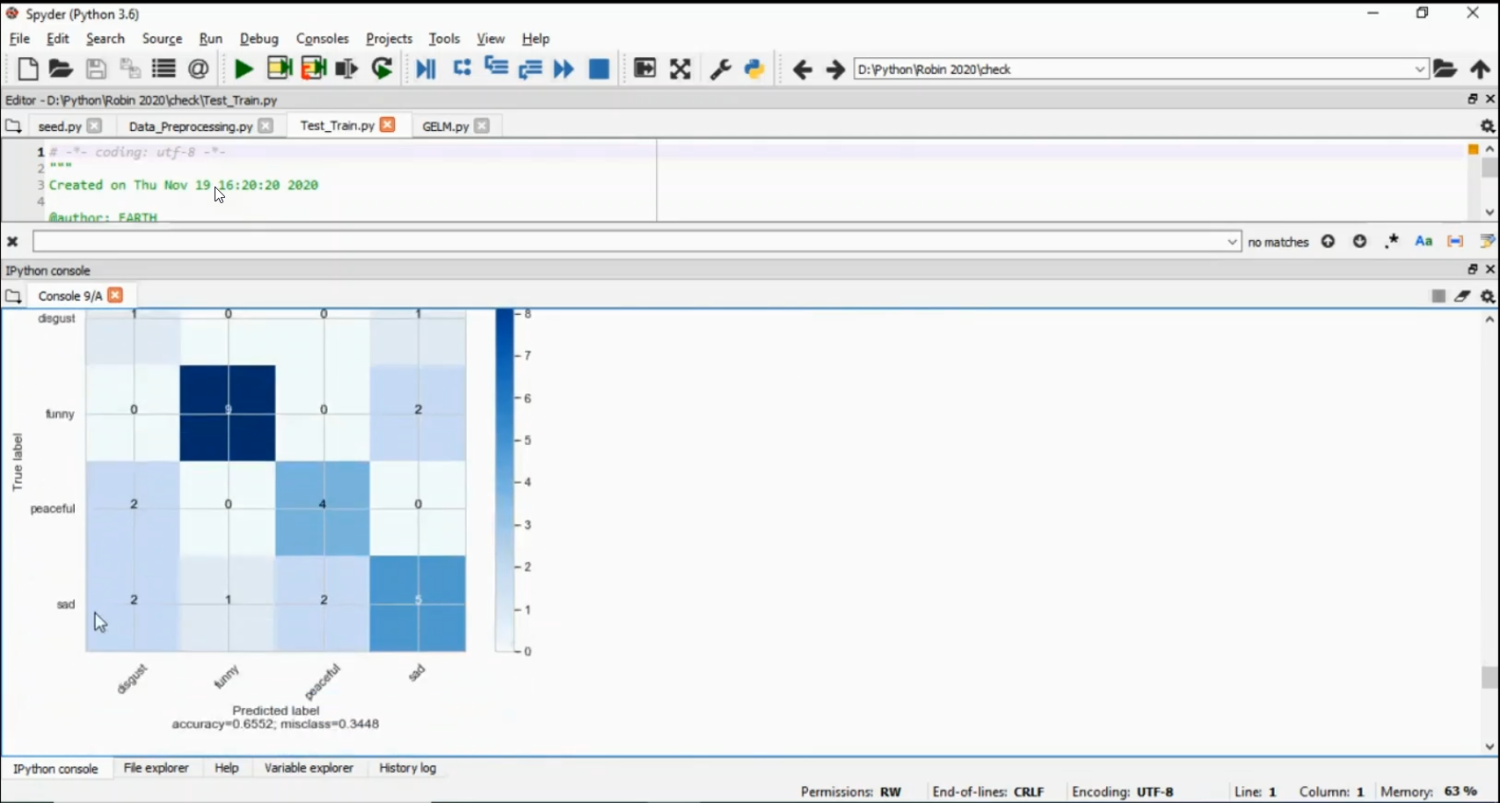This screenshot has width=1500, height=803.
Task: Expand the find text history dropdown
Action: 1232,242
